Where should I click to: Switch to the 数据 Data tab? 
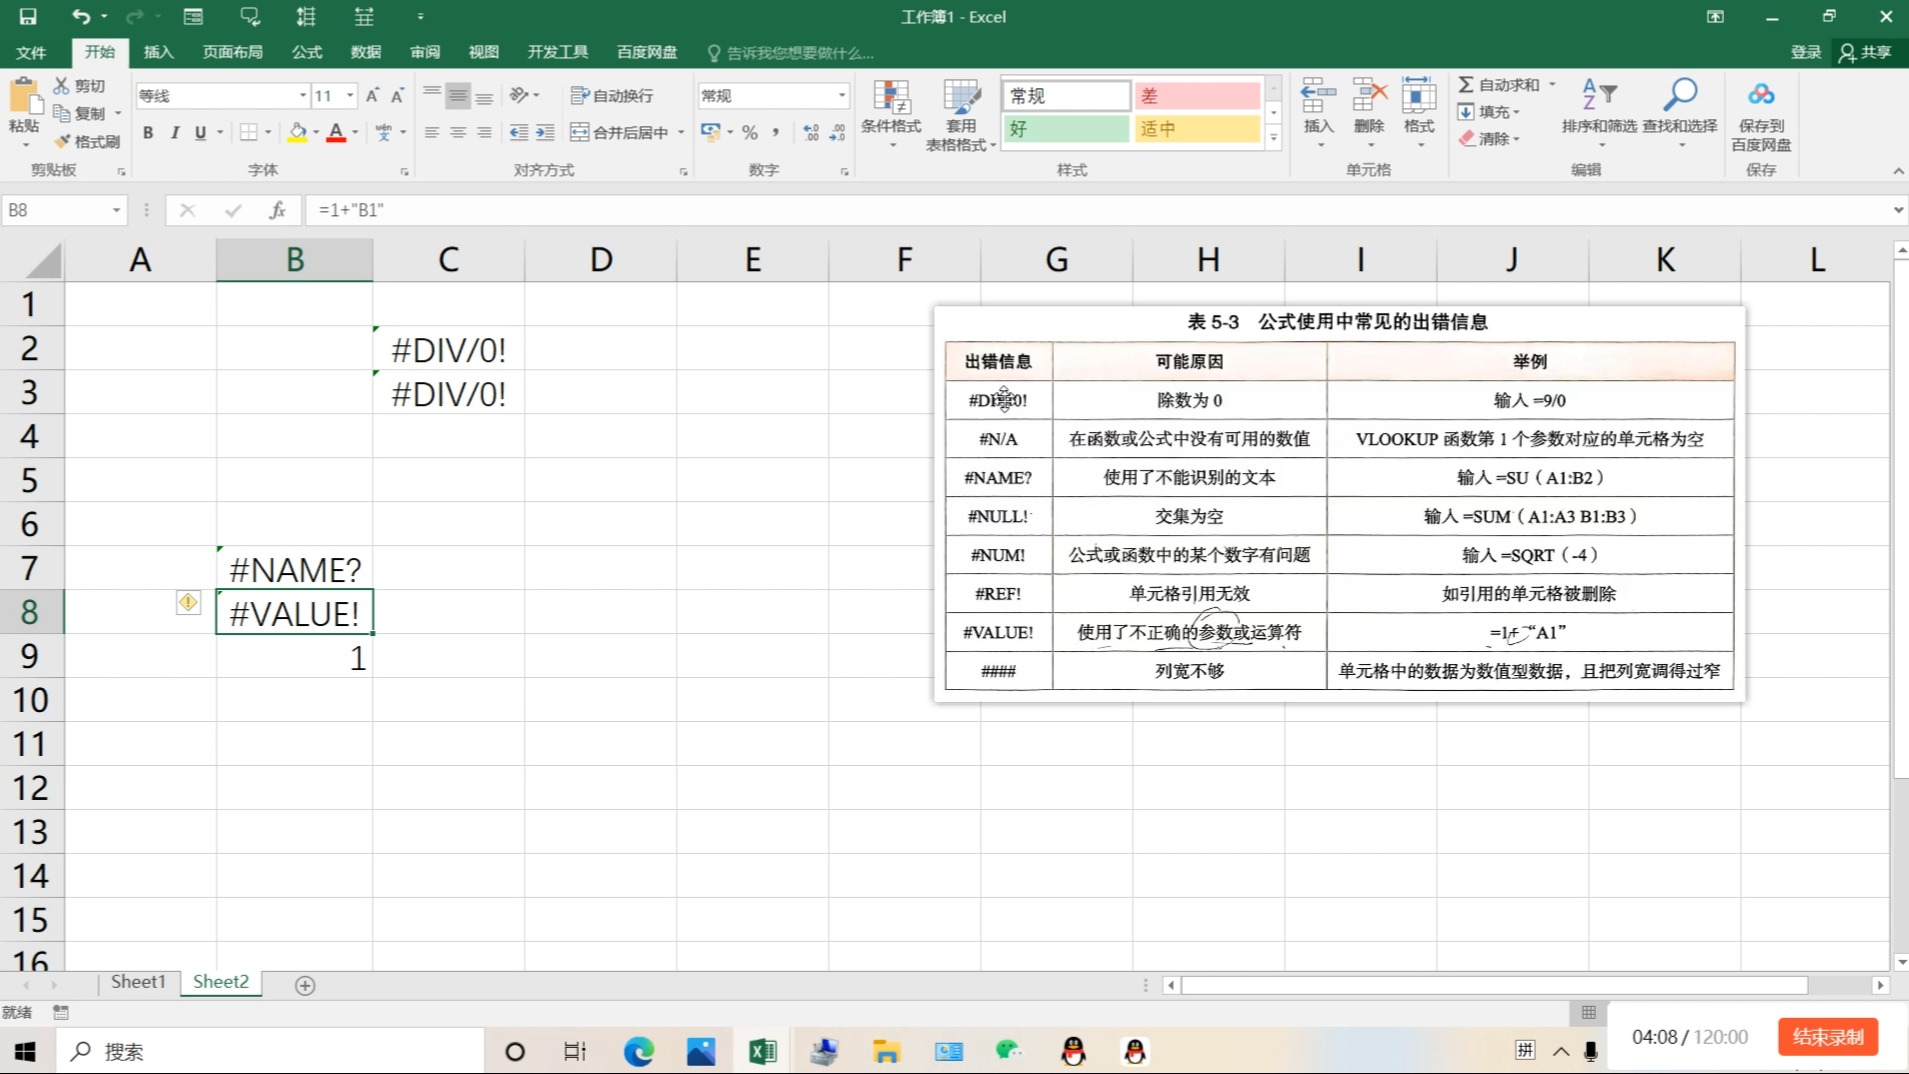pyautogui.click(x=366, y=52)
